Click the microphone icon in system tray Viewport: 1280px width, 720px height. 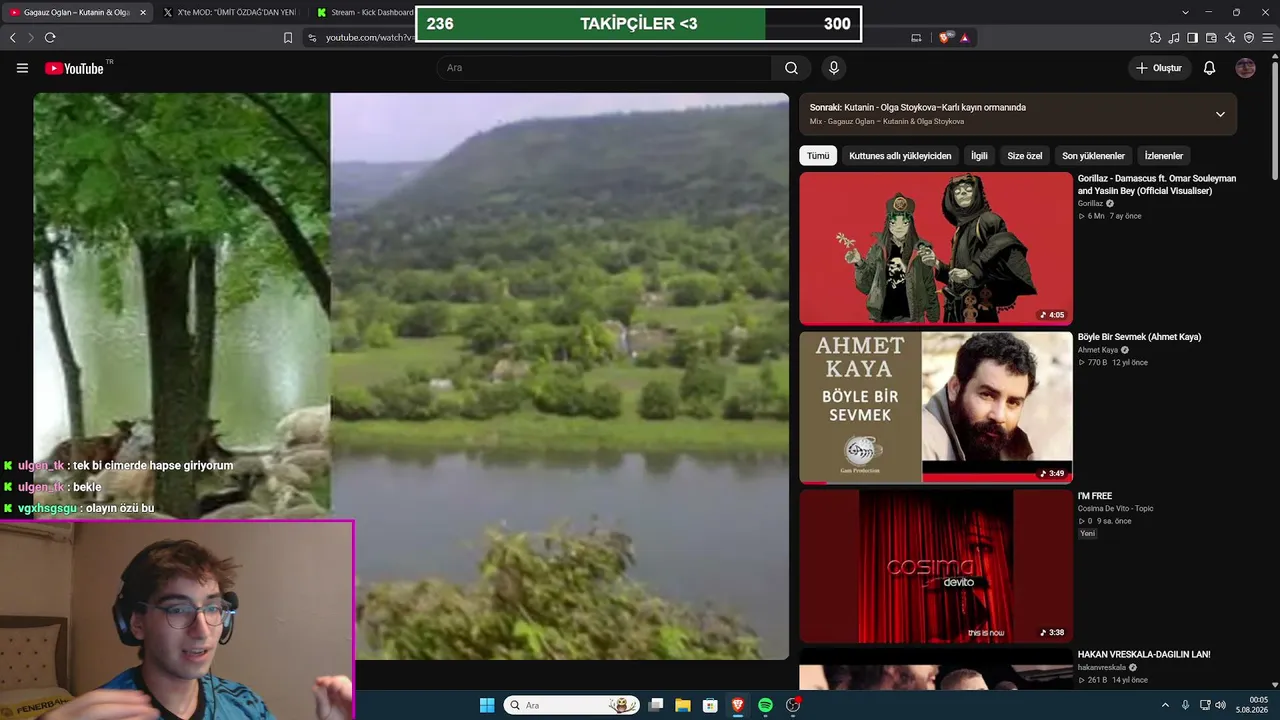click(x=1185, y=705)
